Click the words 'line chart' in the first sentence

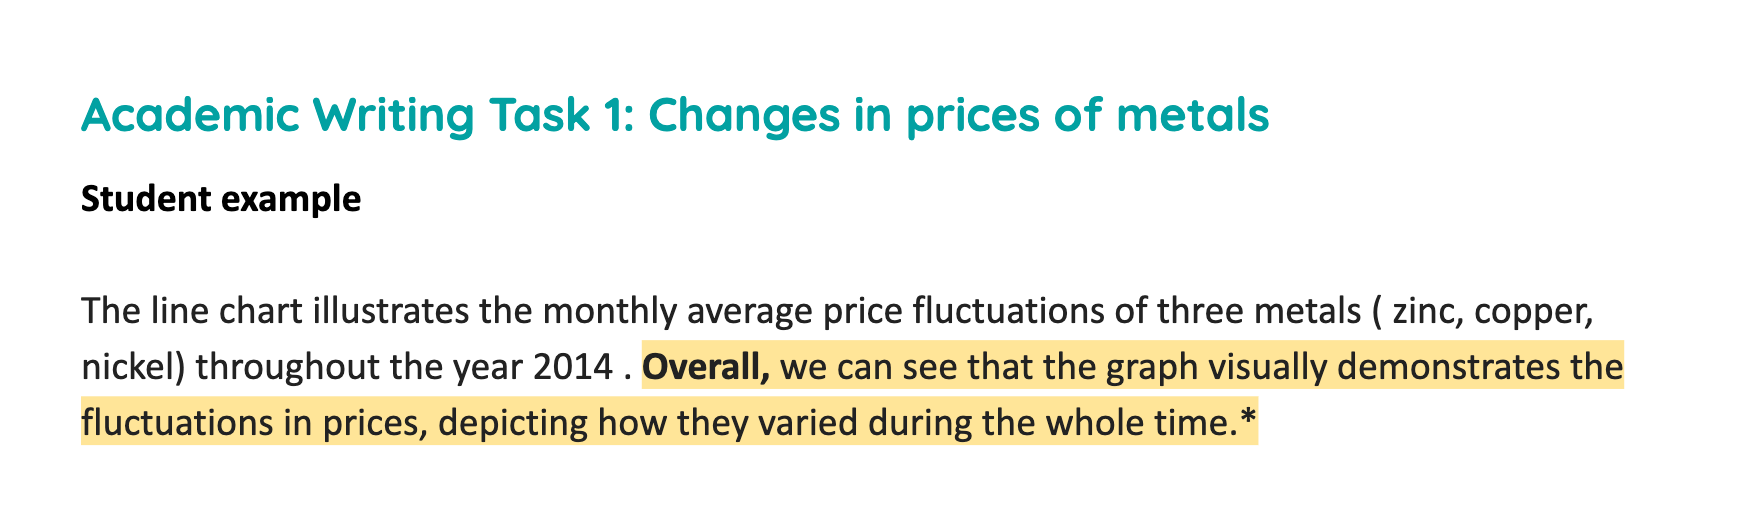coord(227,312)
